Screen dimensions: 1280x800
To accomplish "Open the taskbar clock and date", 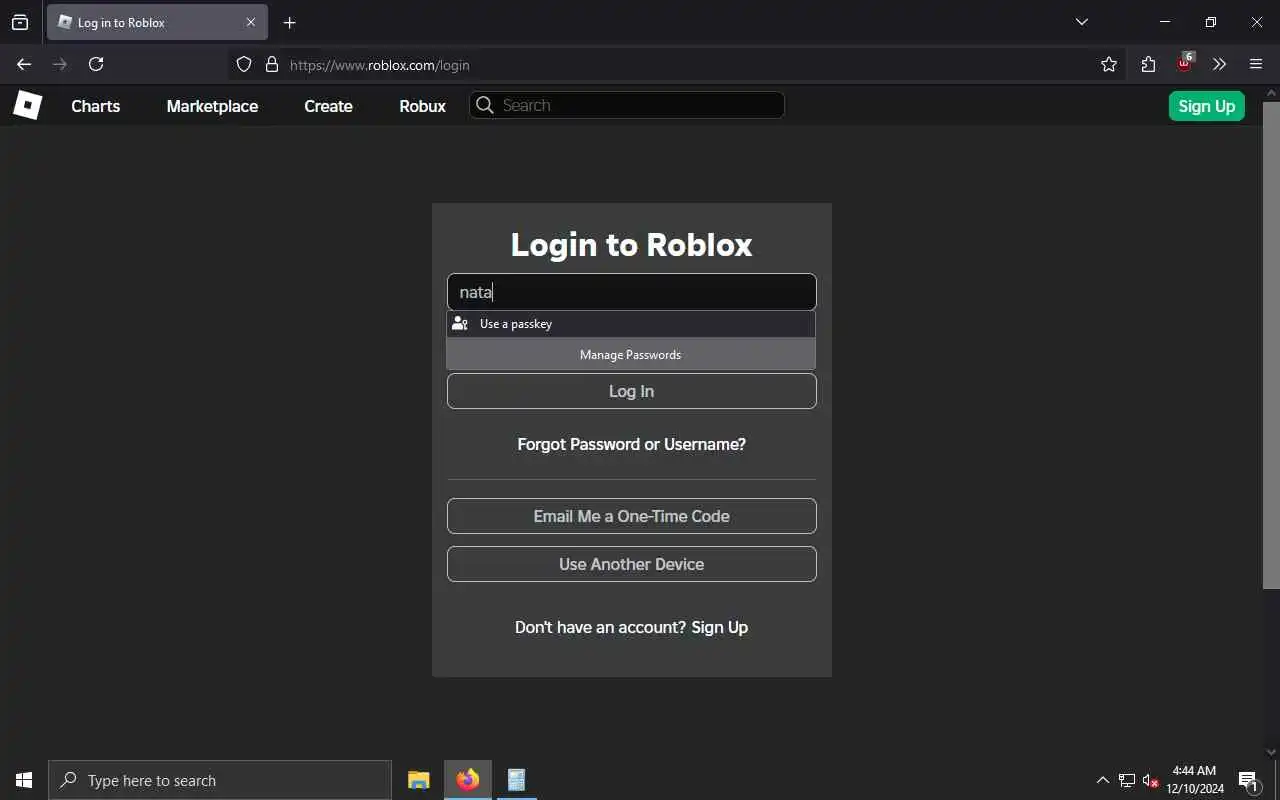I will pos(1195,780).
